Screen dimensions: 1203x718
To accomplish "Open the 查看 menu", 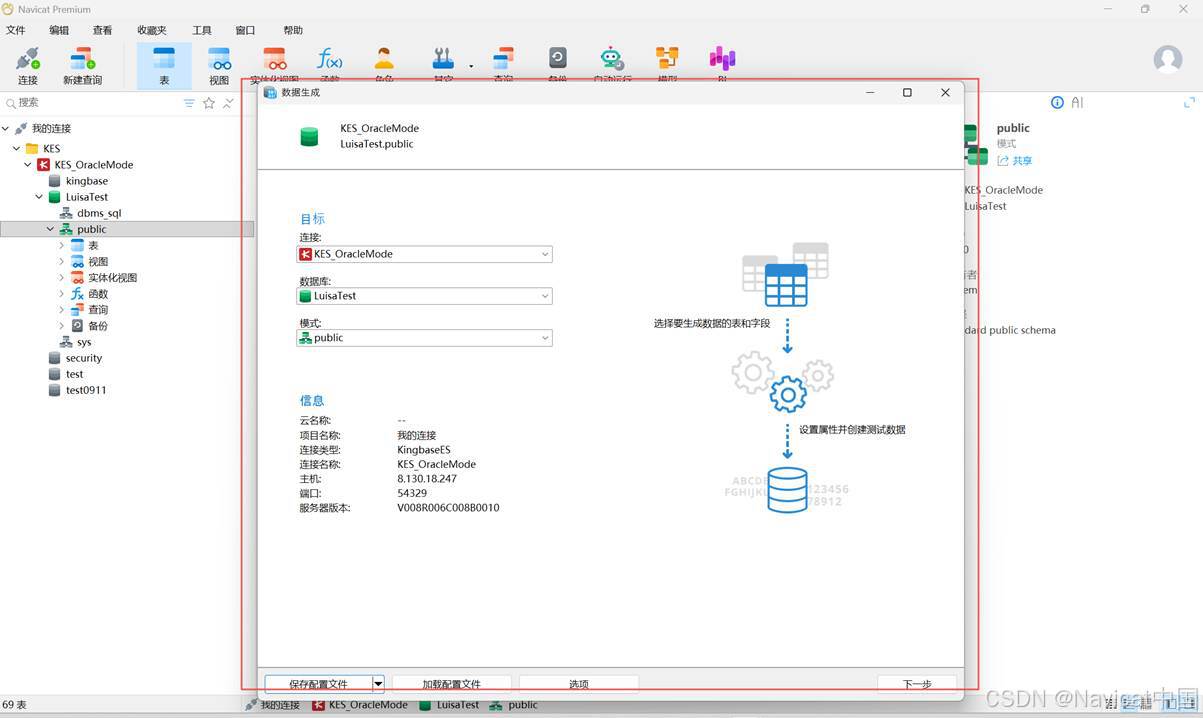I will [x=102, y=30].
